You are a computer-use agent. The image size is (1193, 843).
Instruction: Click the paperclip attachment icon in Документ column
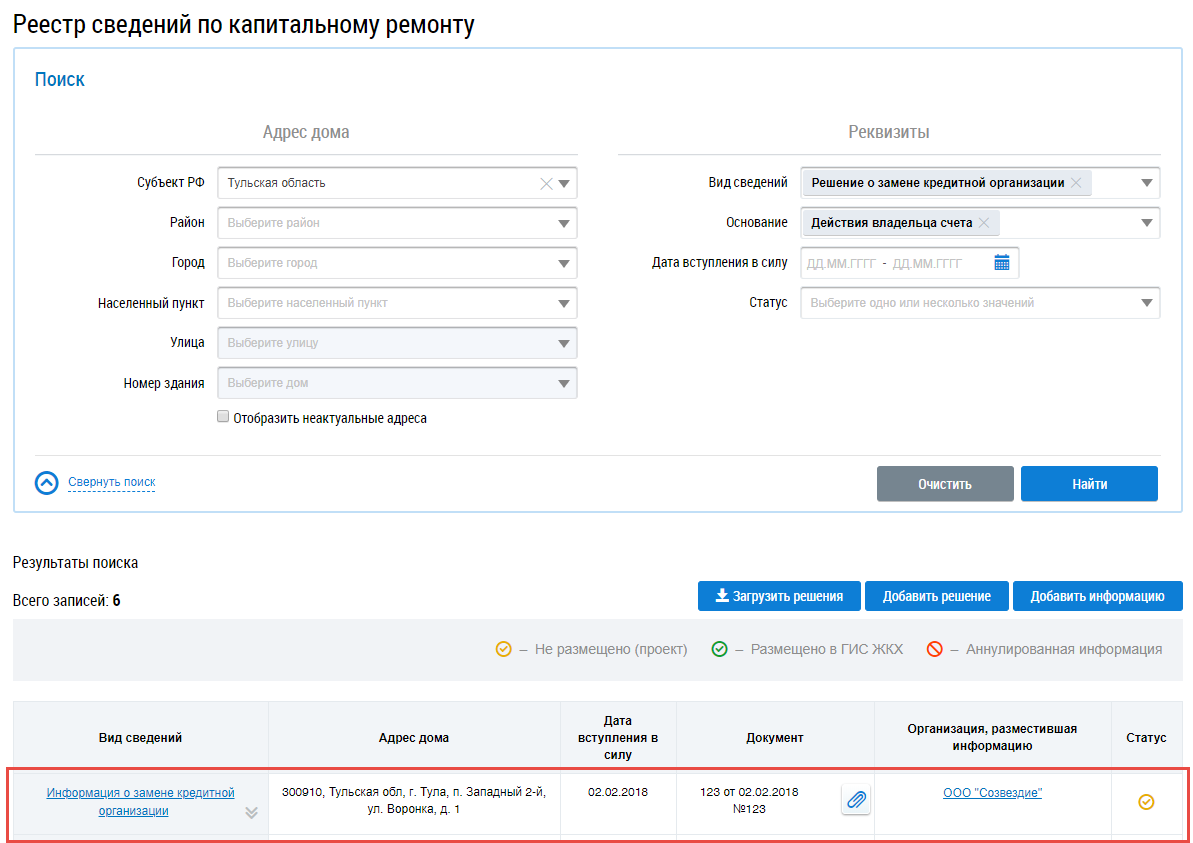coord(856,800)
